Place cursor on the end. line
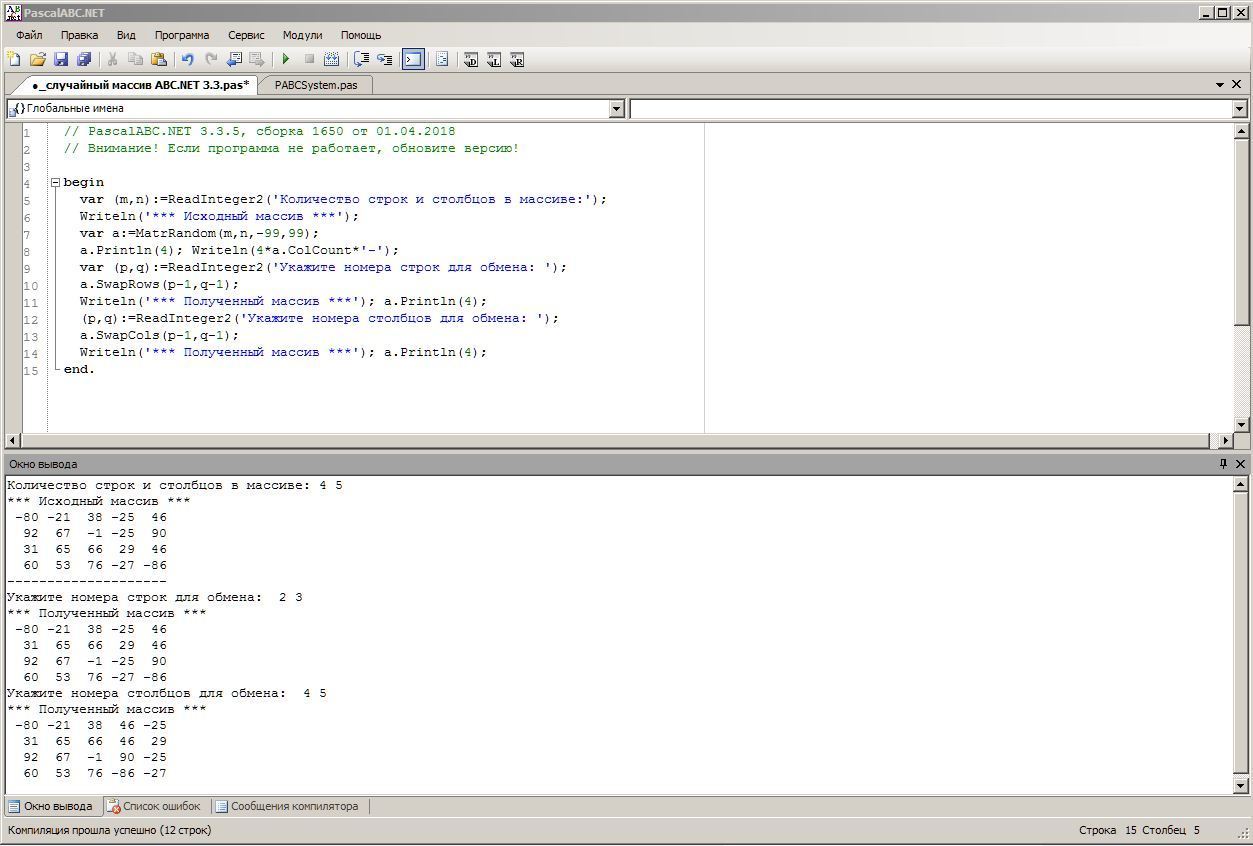This screenshot has width=1253, height=846. click(x=79, y=369)
